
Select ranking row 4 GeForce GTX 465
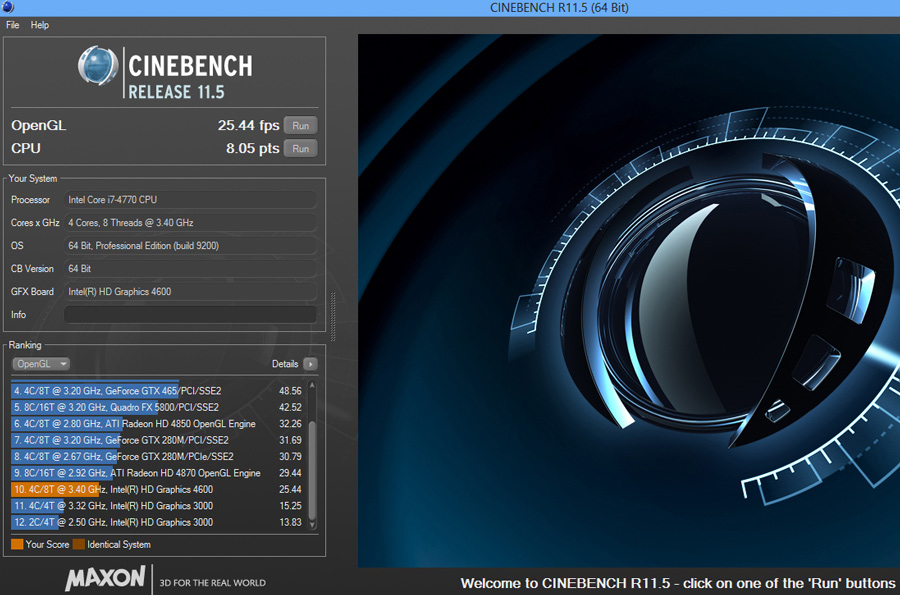157,391
